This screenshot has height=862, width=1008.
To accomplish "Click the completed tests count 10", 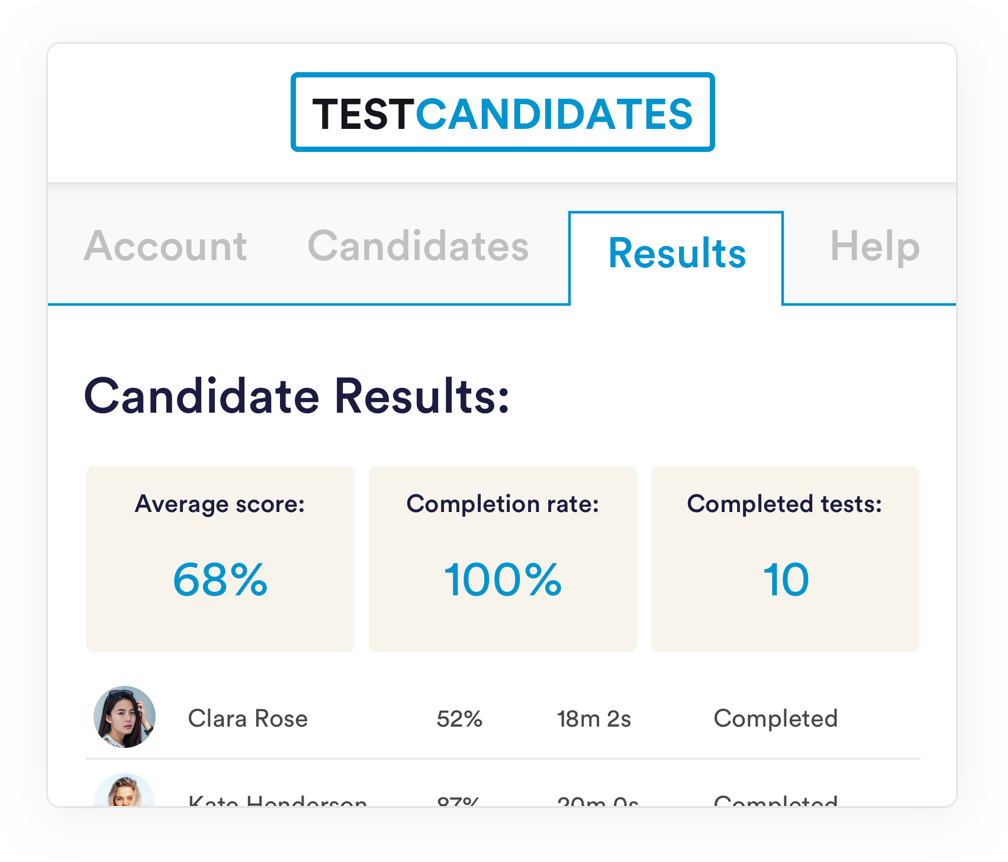I will tap(786, 579).
